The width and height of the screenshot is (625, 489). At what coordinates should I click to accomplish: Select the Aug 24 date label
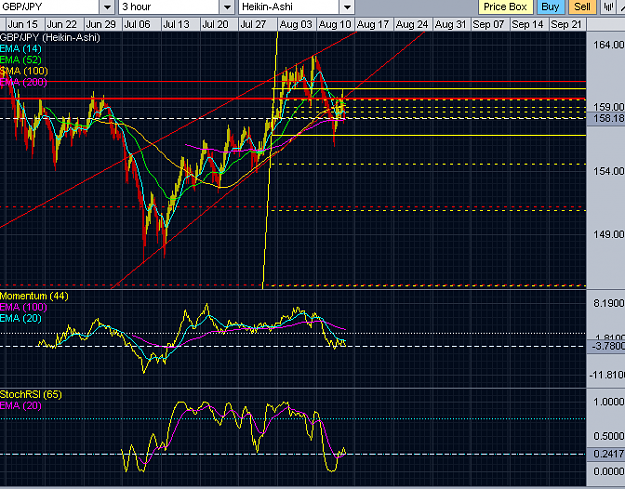(412, 24)
